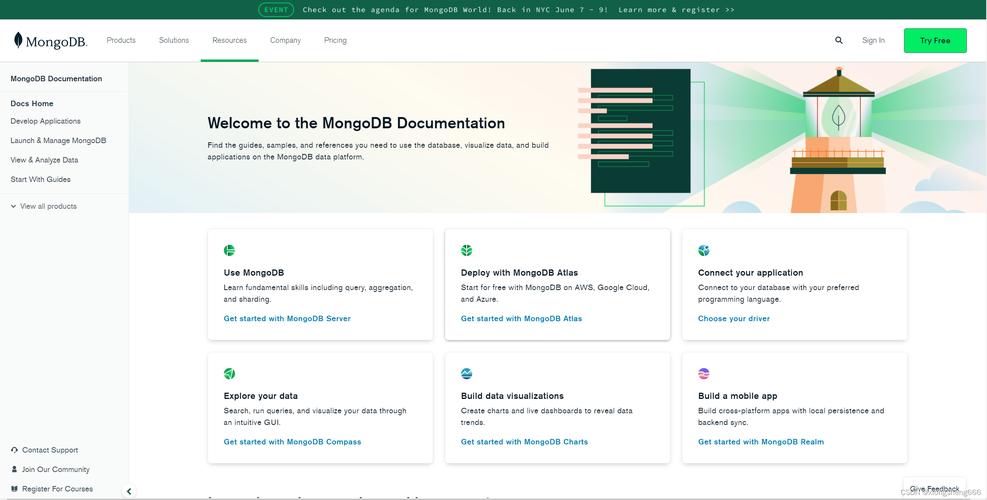Screen dimensions: 987x500
Task: Click the Try Free button
Action: tap(935, 40)
